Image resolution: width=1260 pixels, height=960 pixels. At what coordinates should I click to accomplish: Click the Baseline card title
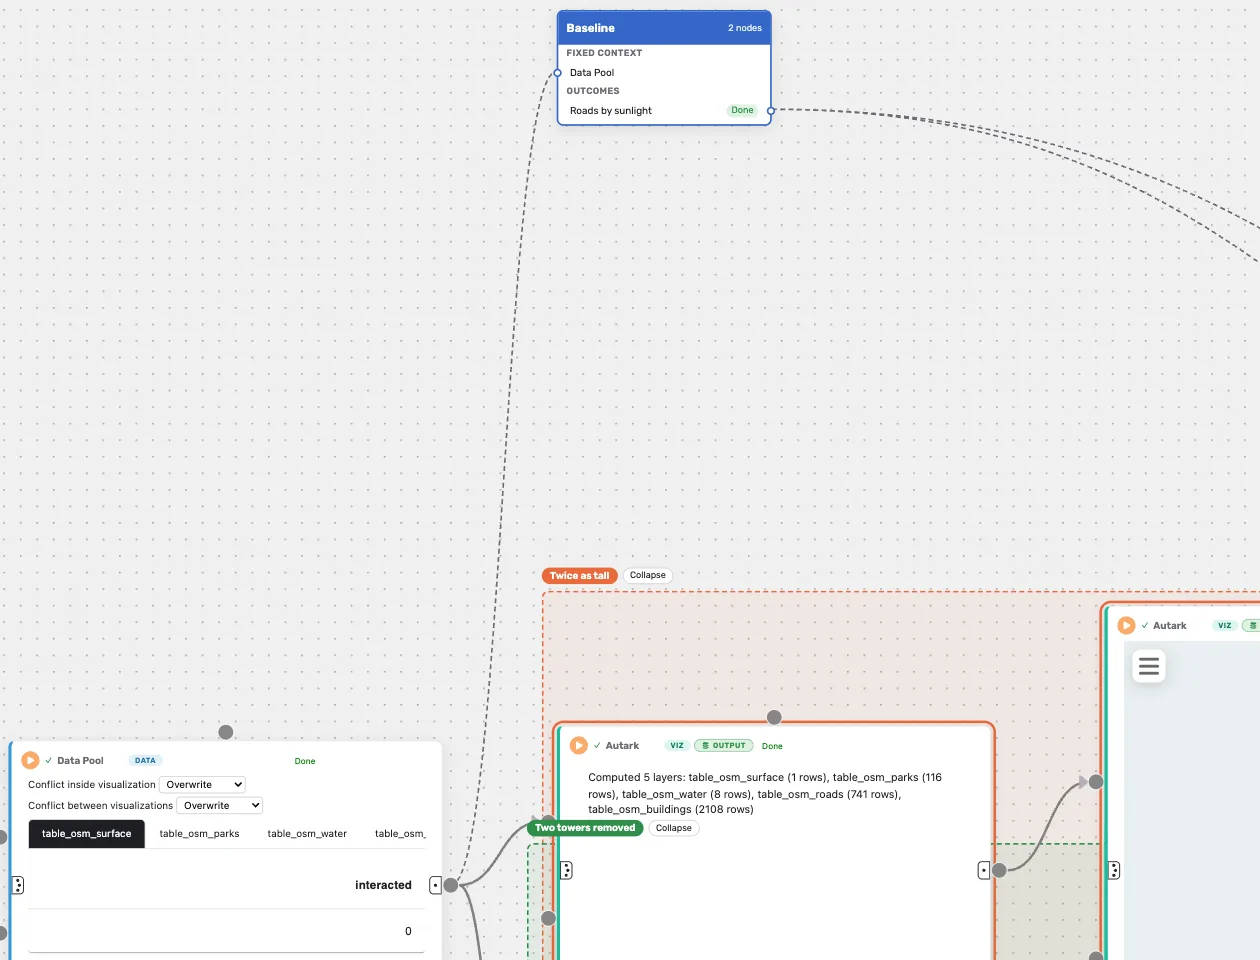pyautogui.click(x=590, y=28)
